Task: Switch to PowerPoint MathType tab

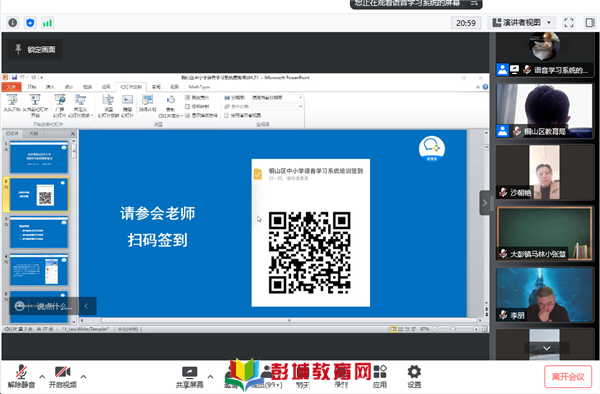Action: coord(199,87)
